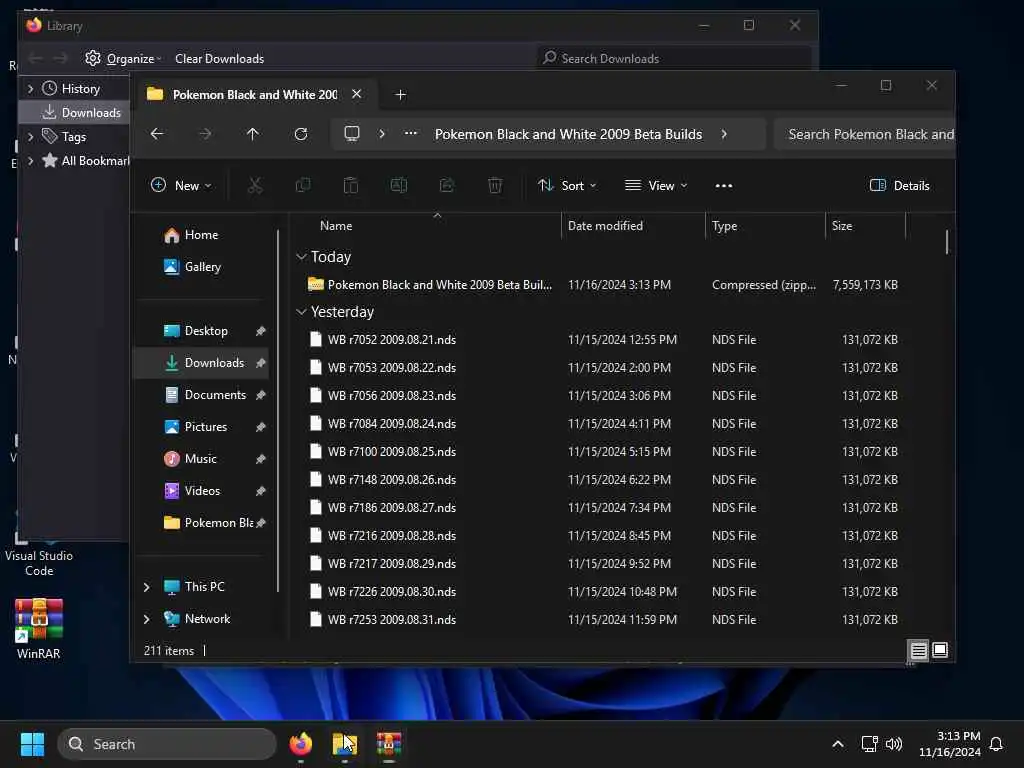Sort by Date modified column header
The height and width of the screenshot is (768, 1024).
coord(605,225)
